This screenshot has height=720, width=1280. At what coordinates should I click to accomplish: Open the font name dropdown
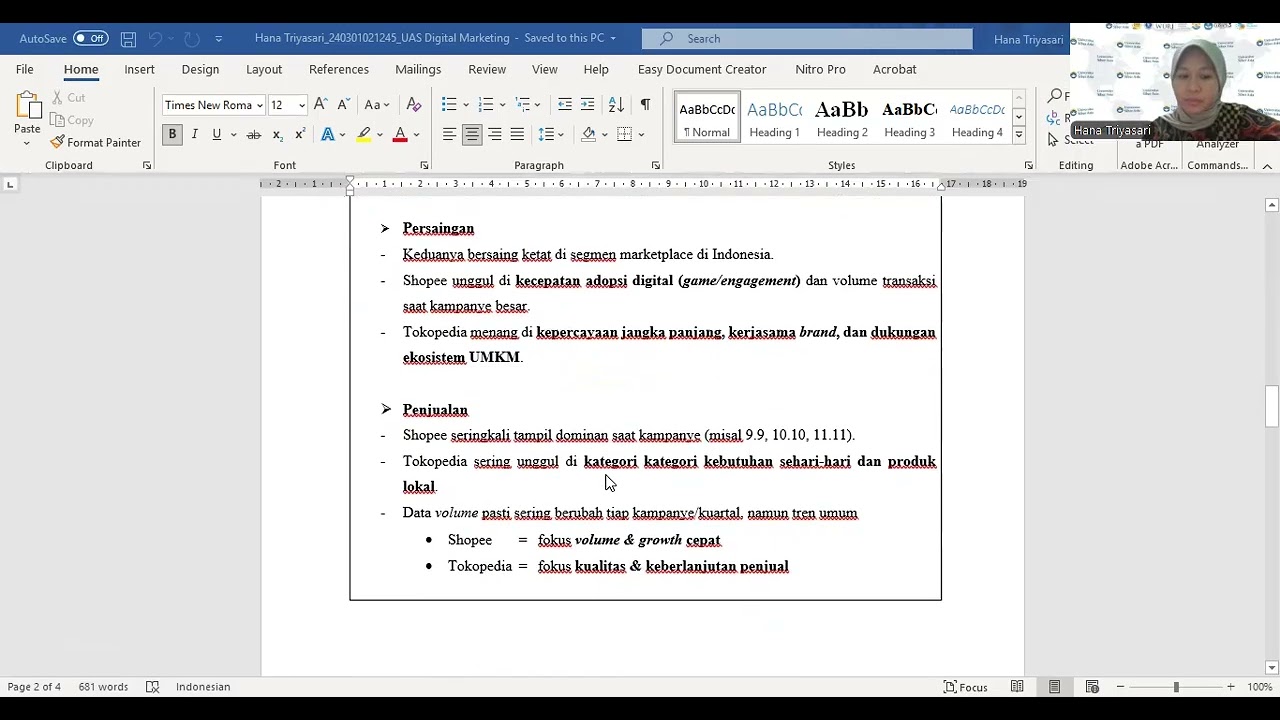click(x=260, y=105)
